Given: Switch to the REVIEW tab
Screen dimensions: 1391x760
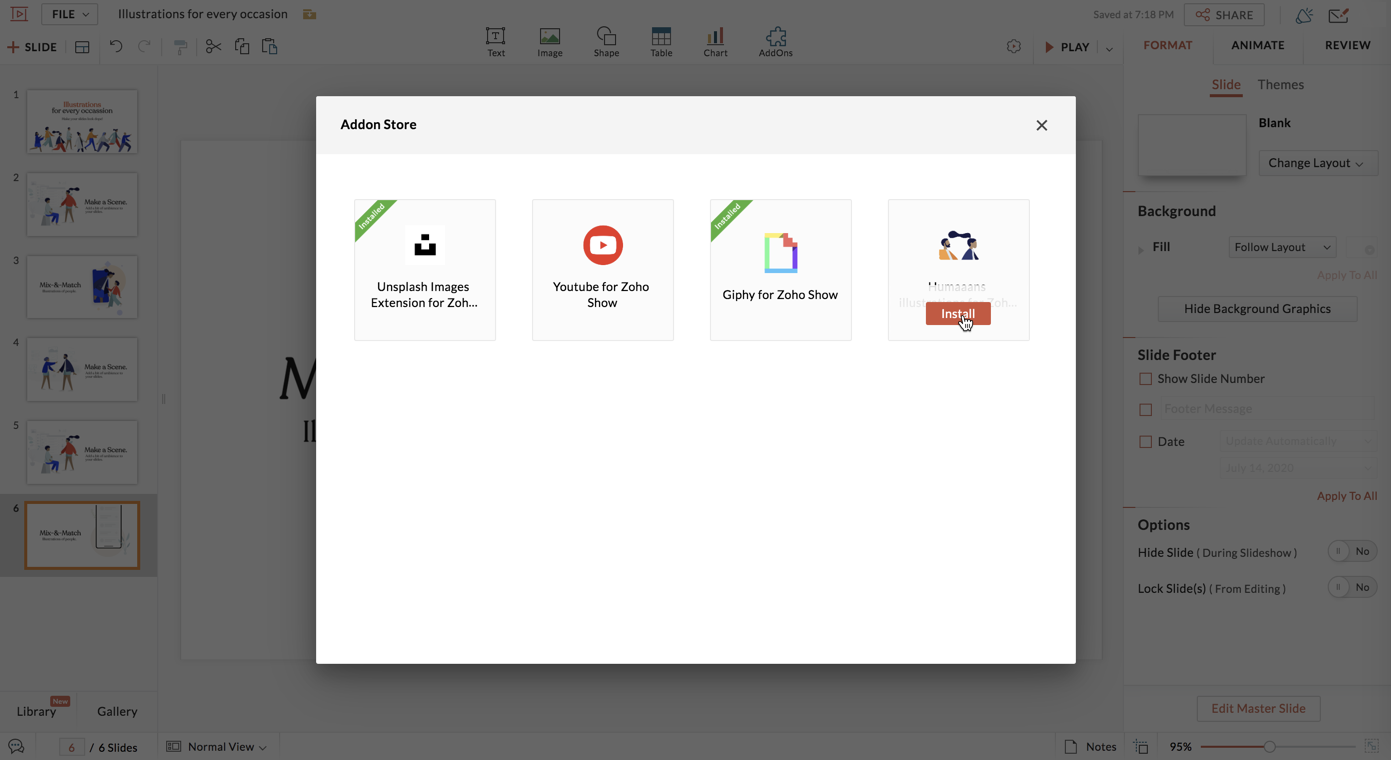Looking at the screenshot, I should click(1348, 45).
